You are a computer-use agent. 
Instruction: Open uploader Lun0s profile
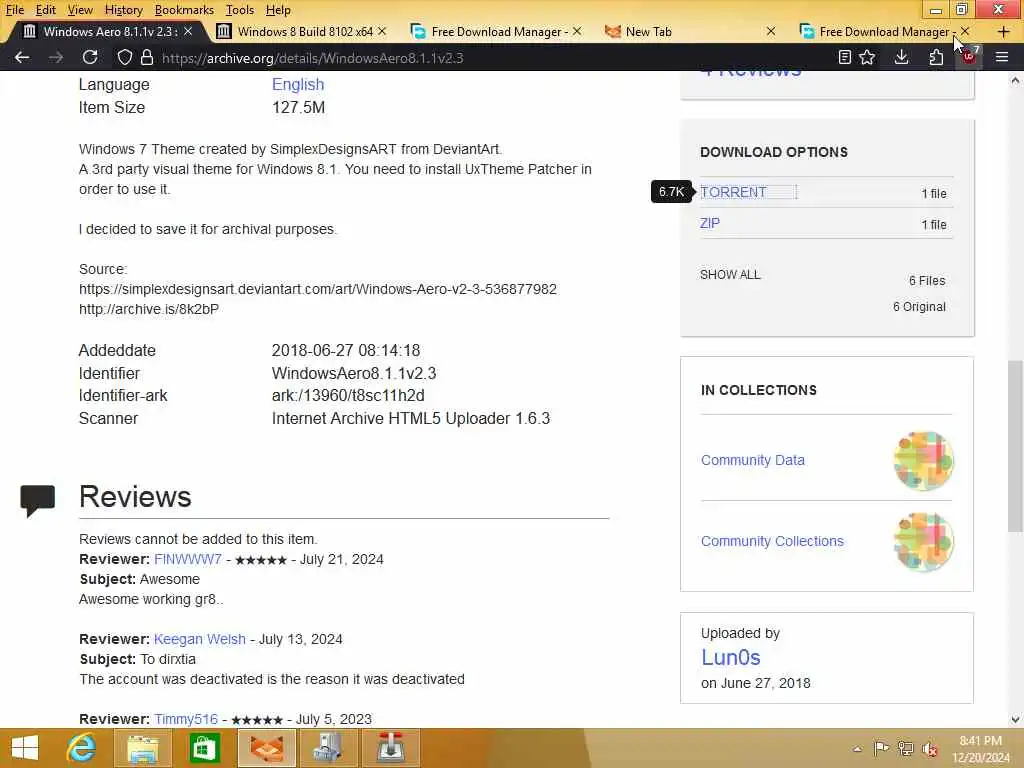[x=731, y=657]
